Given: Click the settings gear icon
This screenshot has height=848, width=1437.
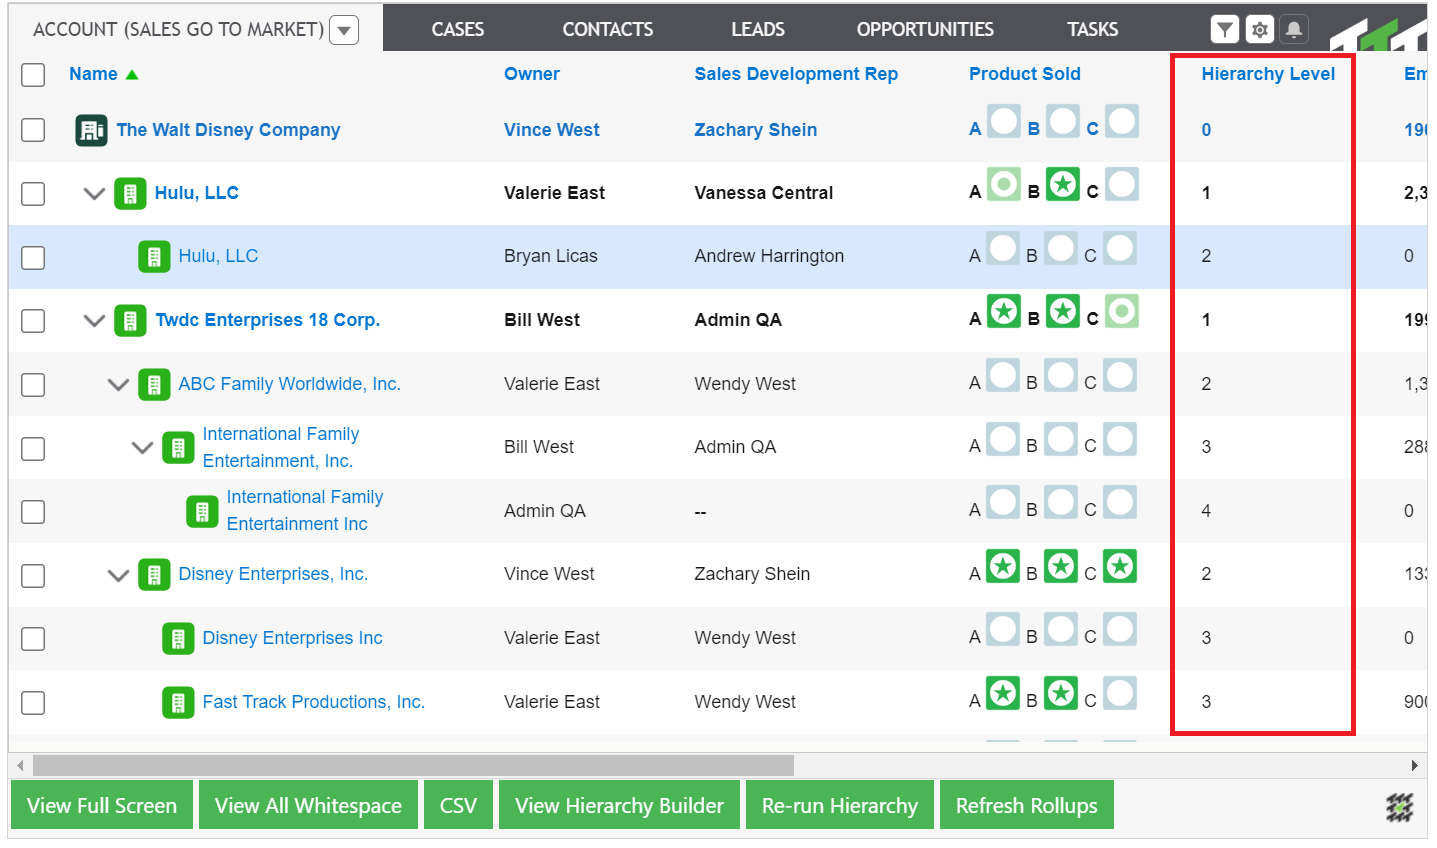Looking at the screenshot, I should (x=1259, y=29).
